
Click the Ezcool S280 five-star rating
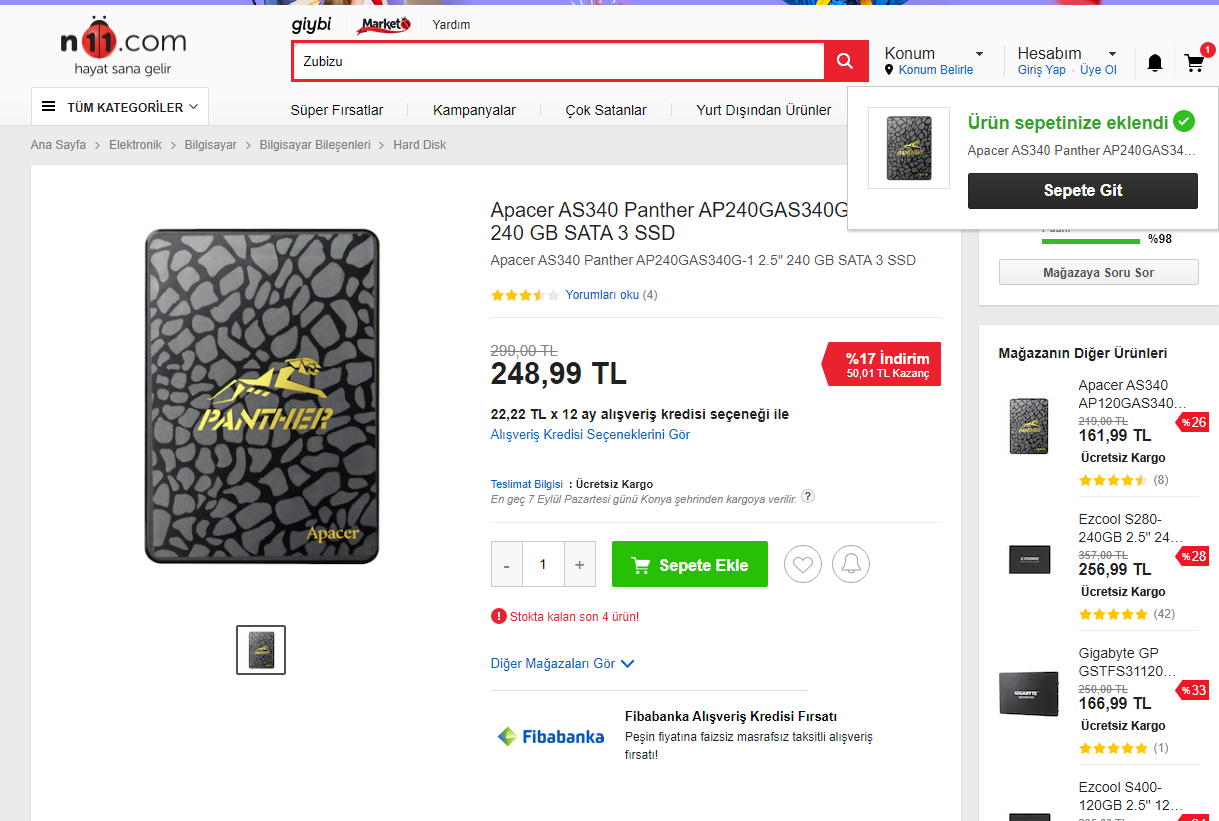1114,614
